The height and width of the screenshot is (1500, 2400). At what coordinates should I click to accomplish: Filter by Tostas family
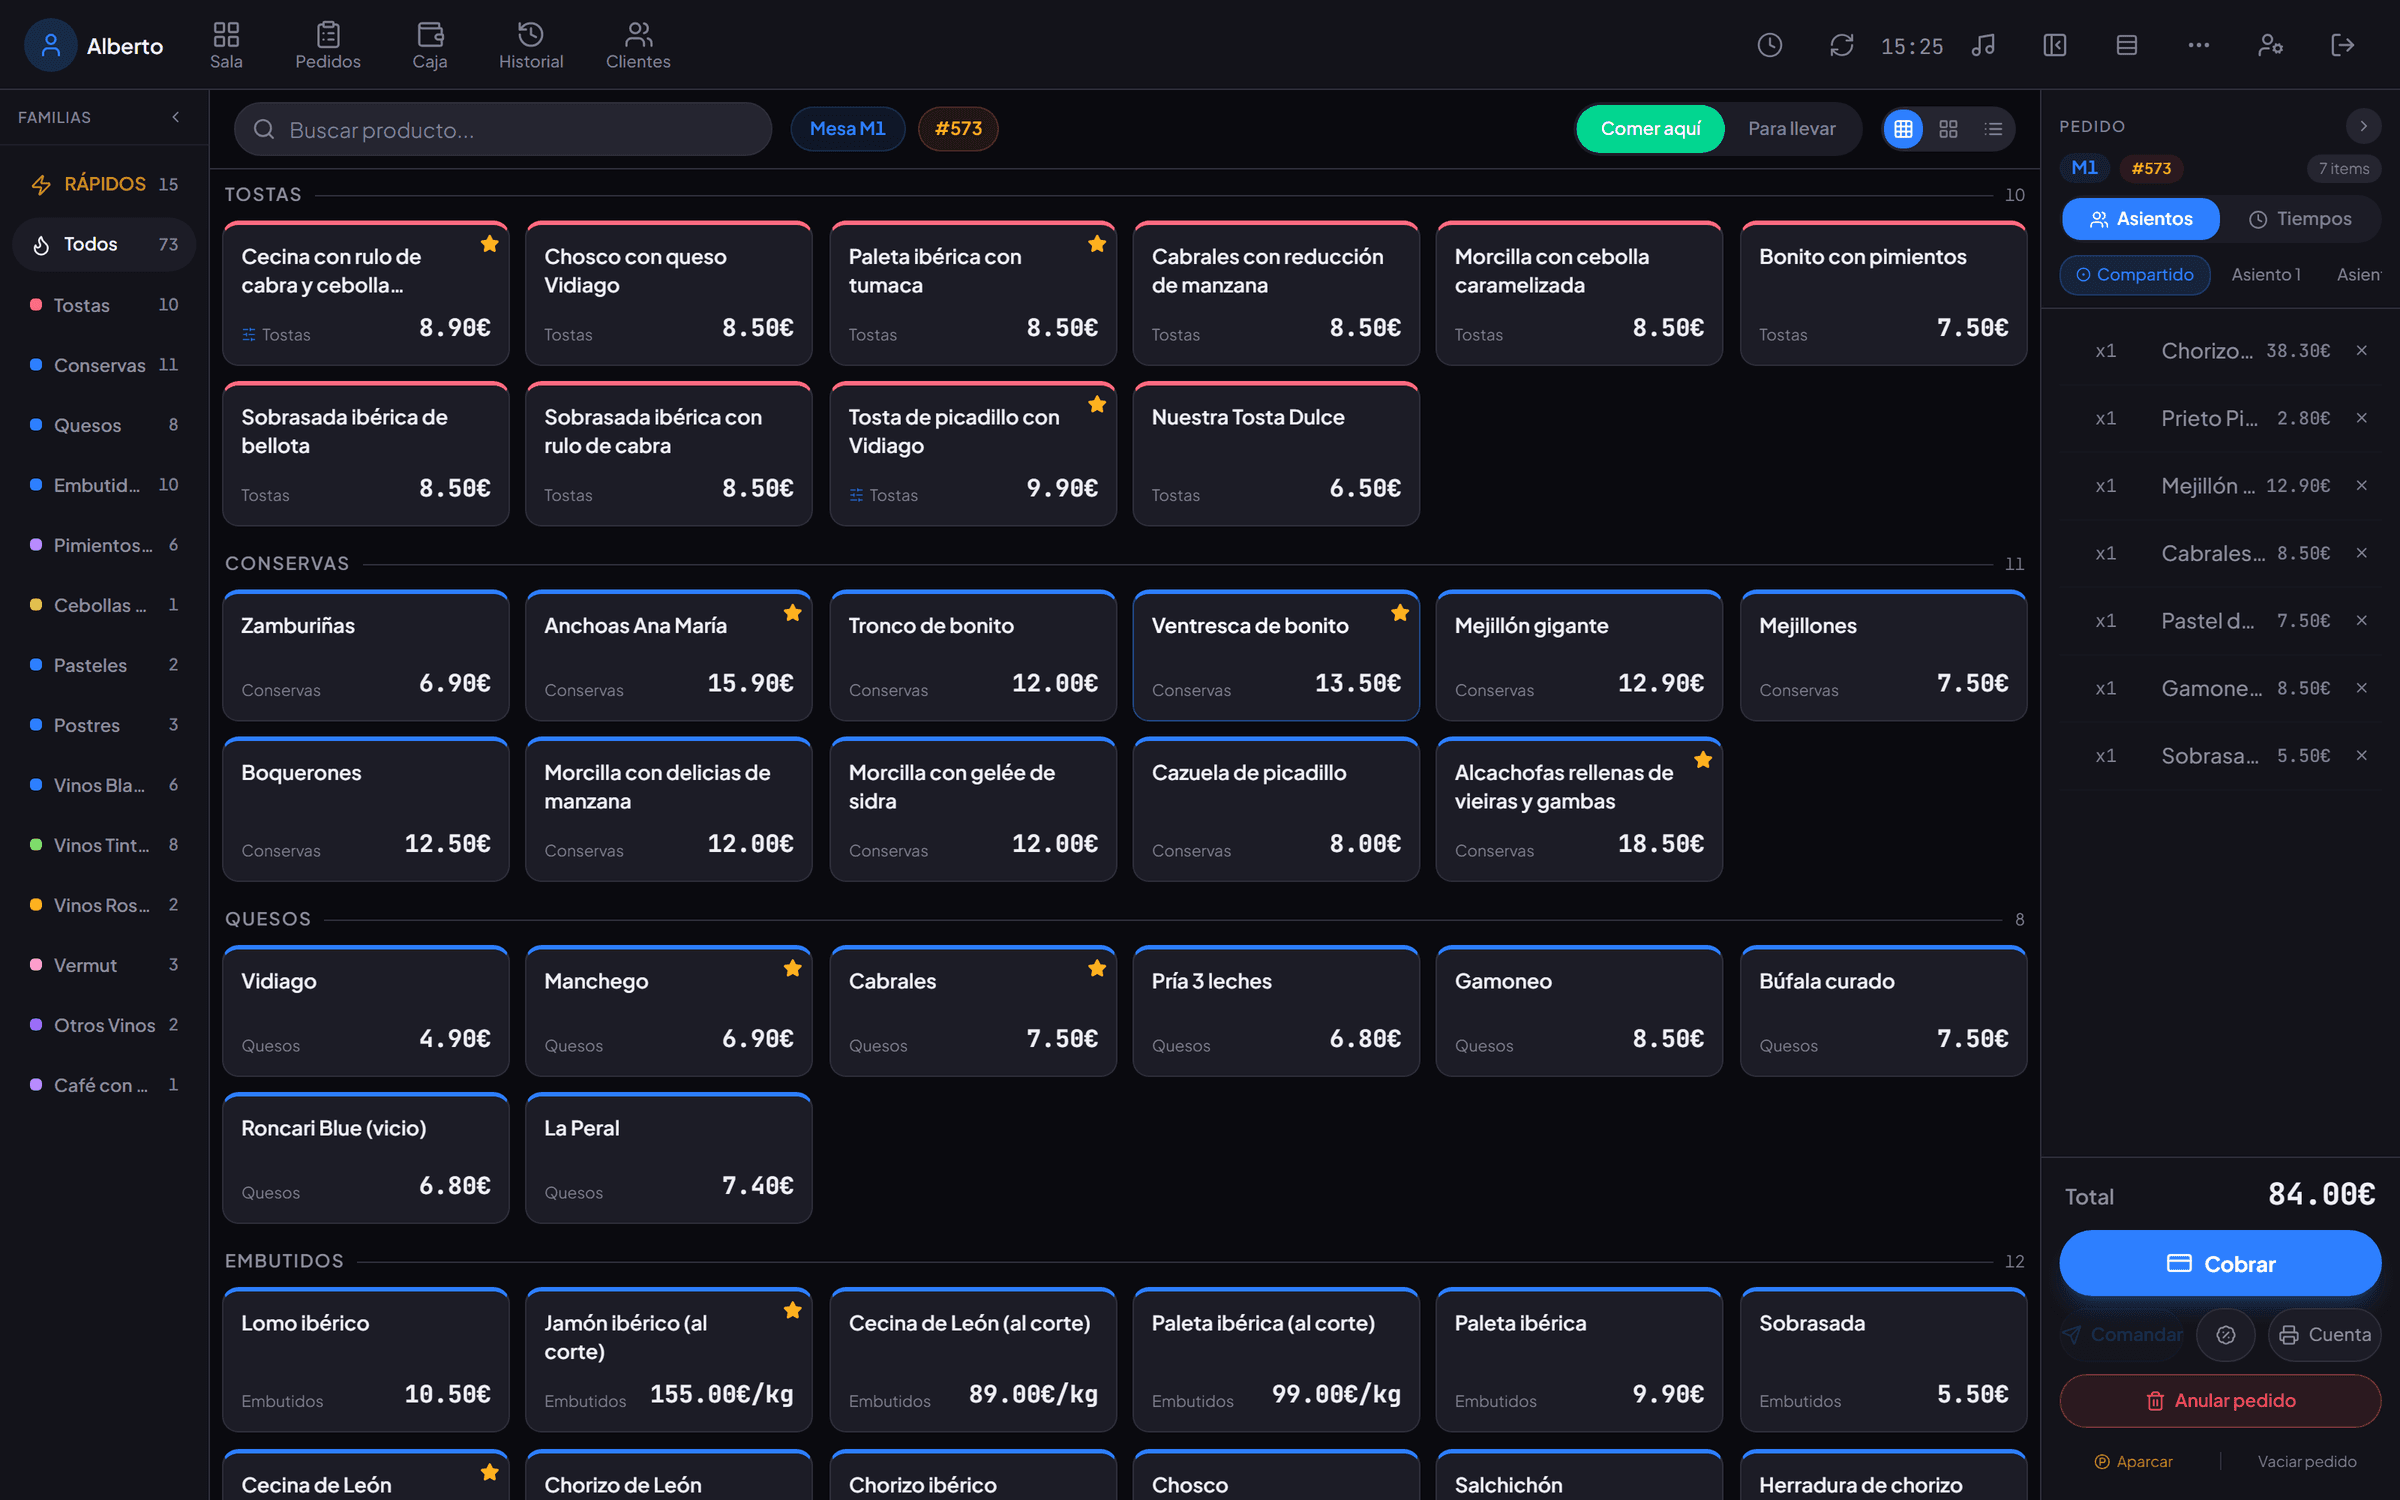tap(104, 305)
